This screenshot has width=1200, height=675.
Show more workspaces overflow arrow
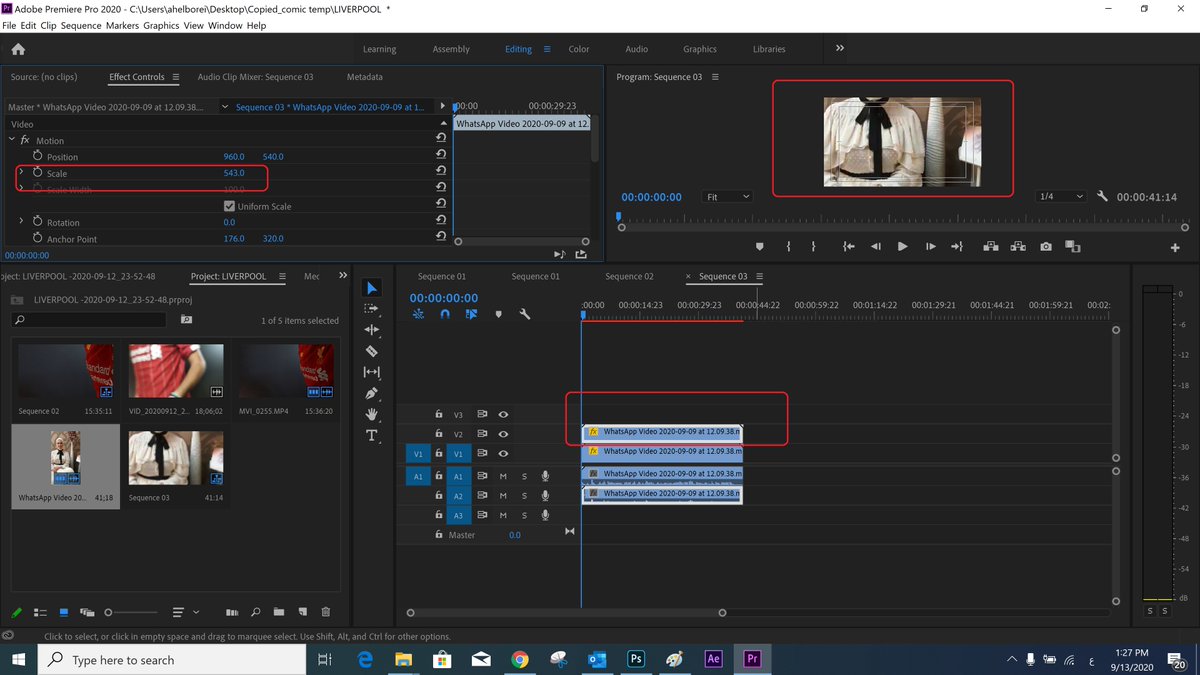[x=840, y=48]
